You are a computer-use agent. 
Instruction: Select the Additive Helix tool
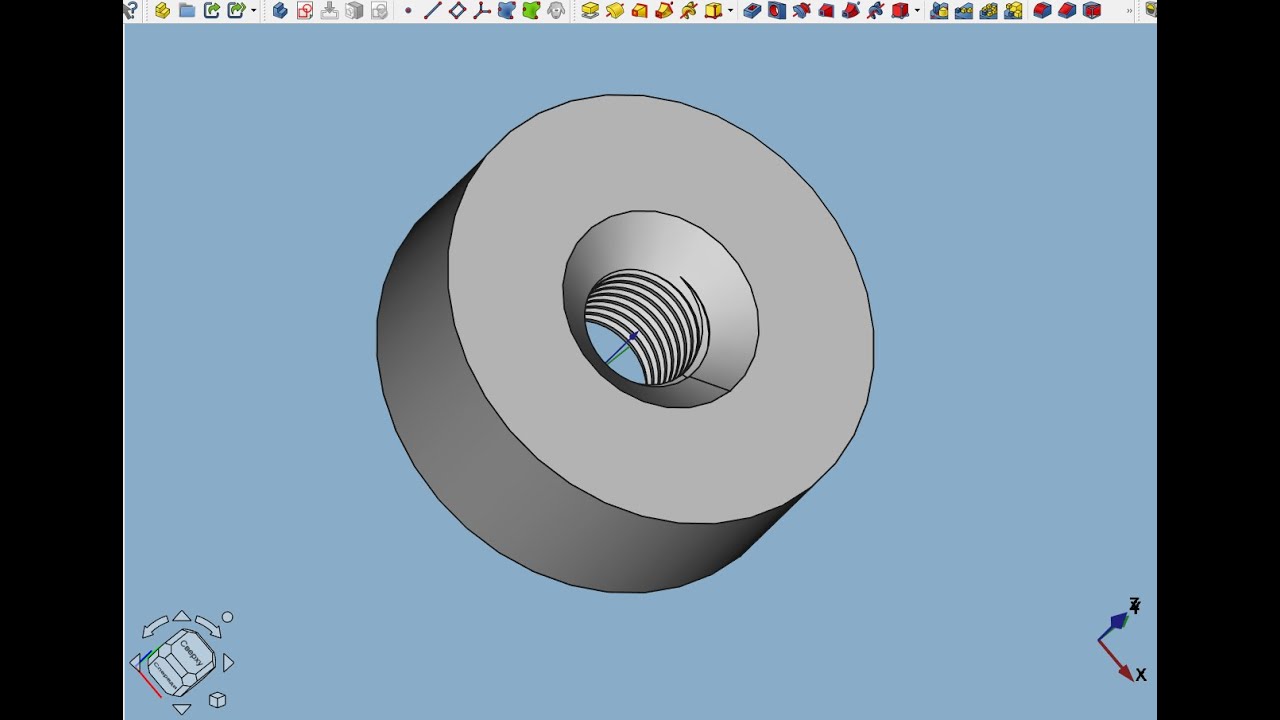pyautogui.click(x=689, y=10)
